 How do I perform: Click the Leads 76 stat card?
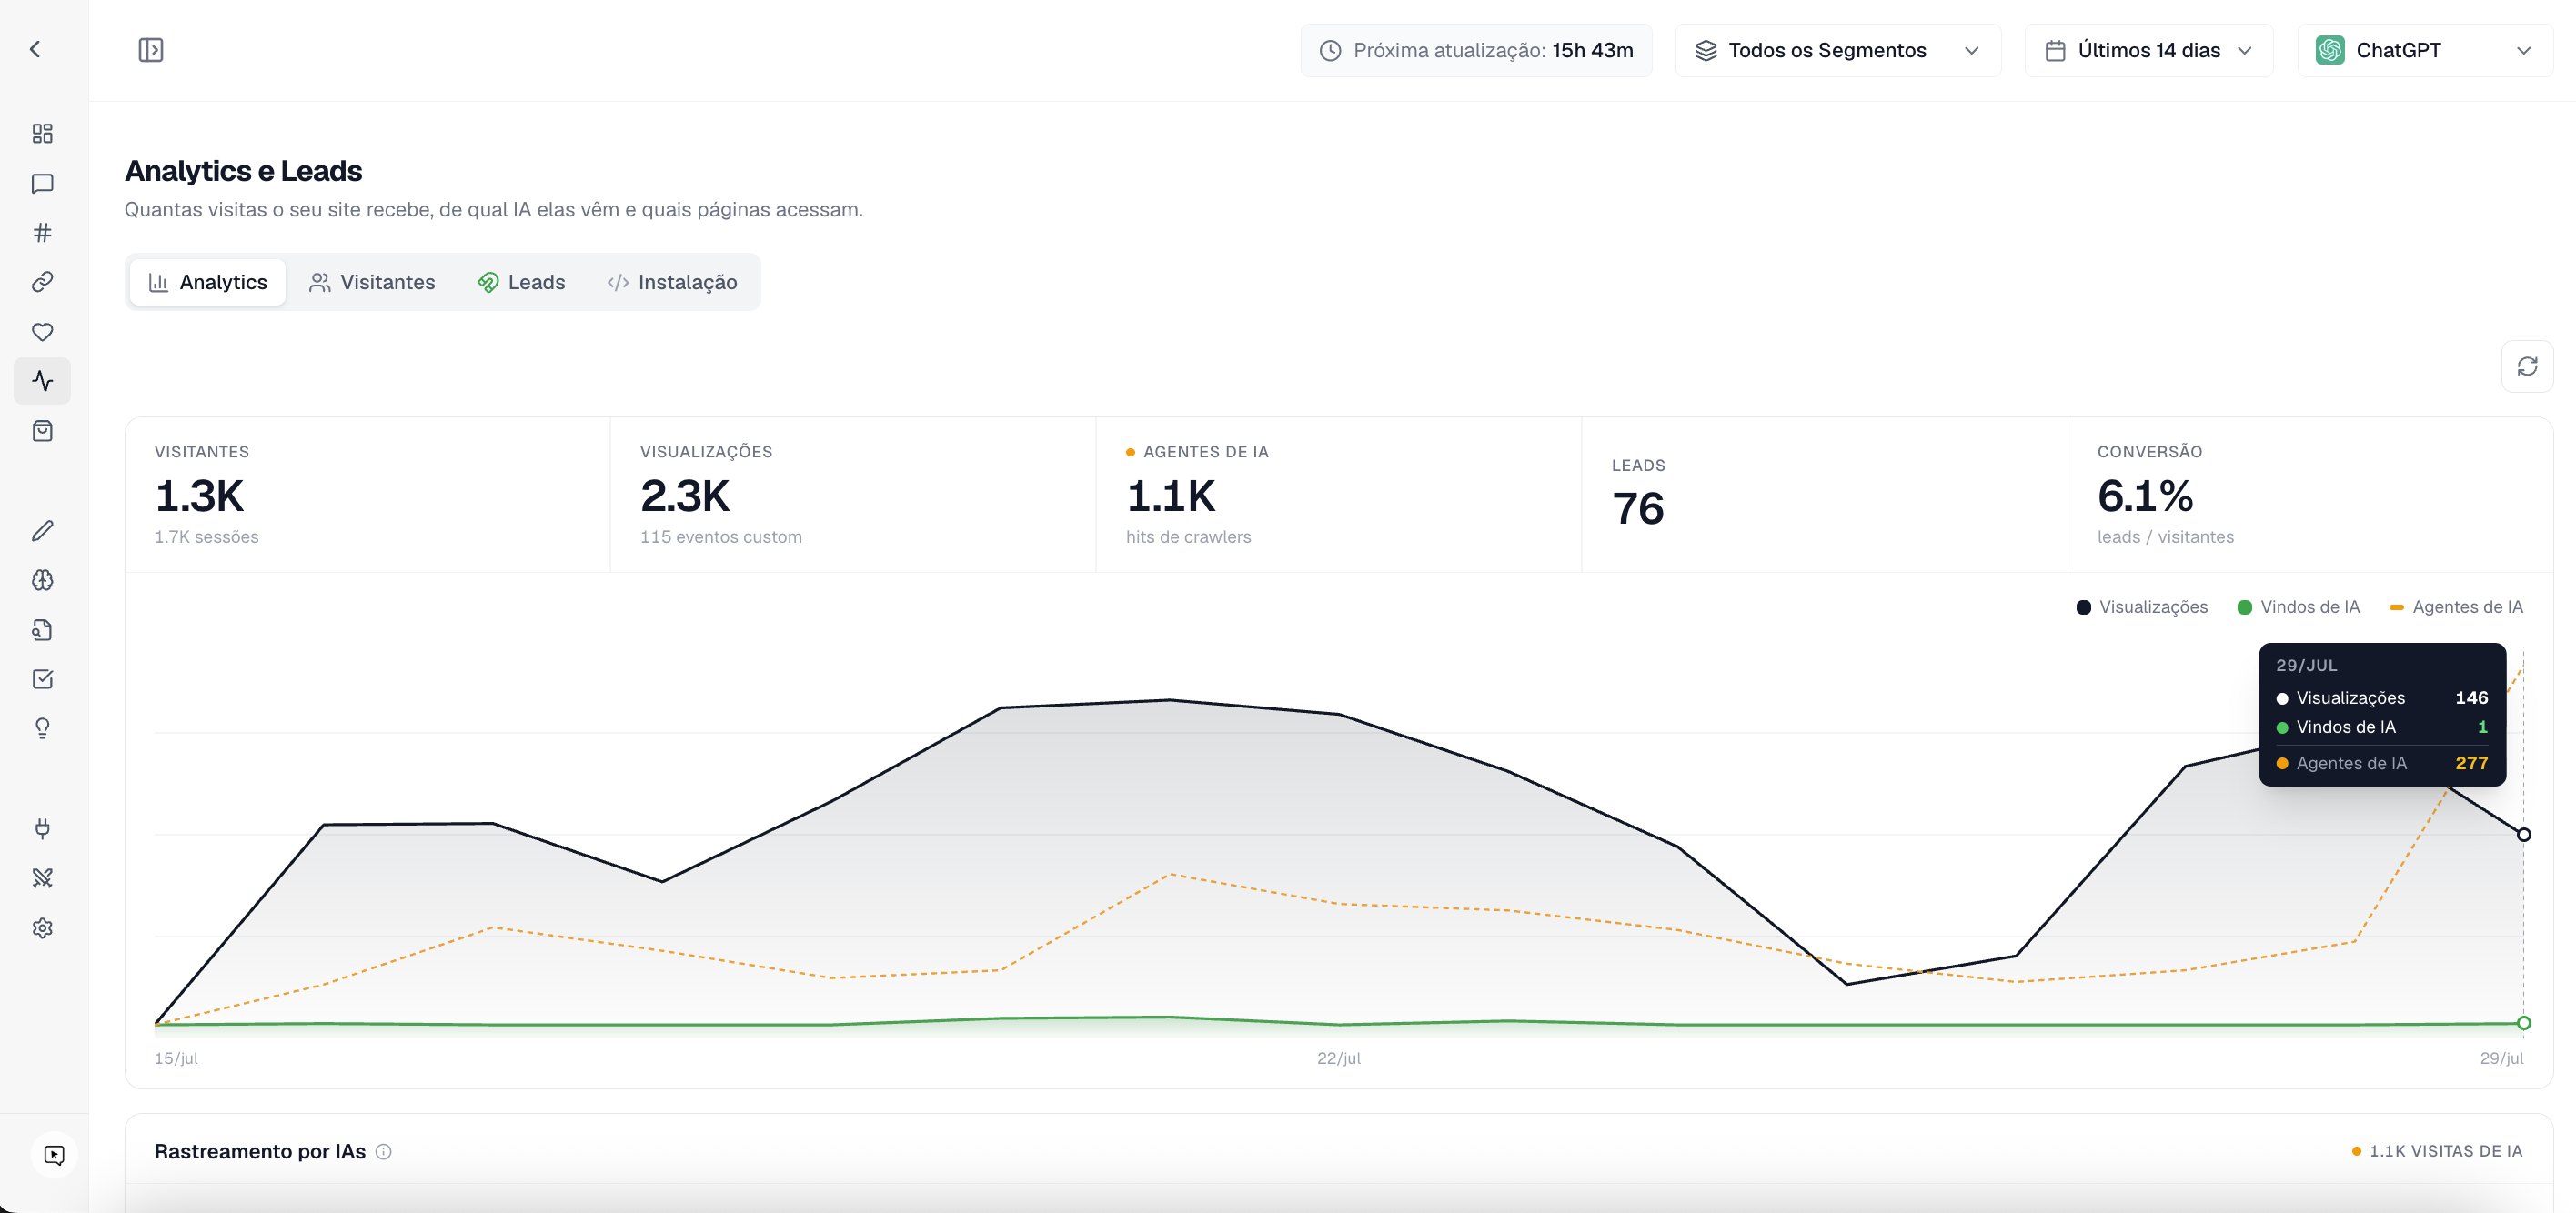[x=1825, y=495]
